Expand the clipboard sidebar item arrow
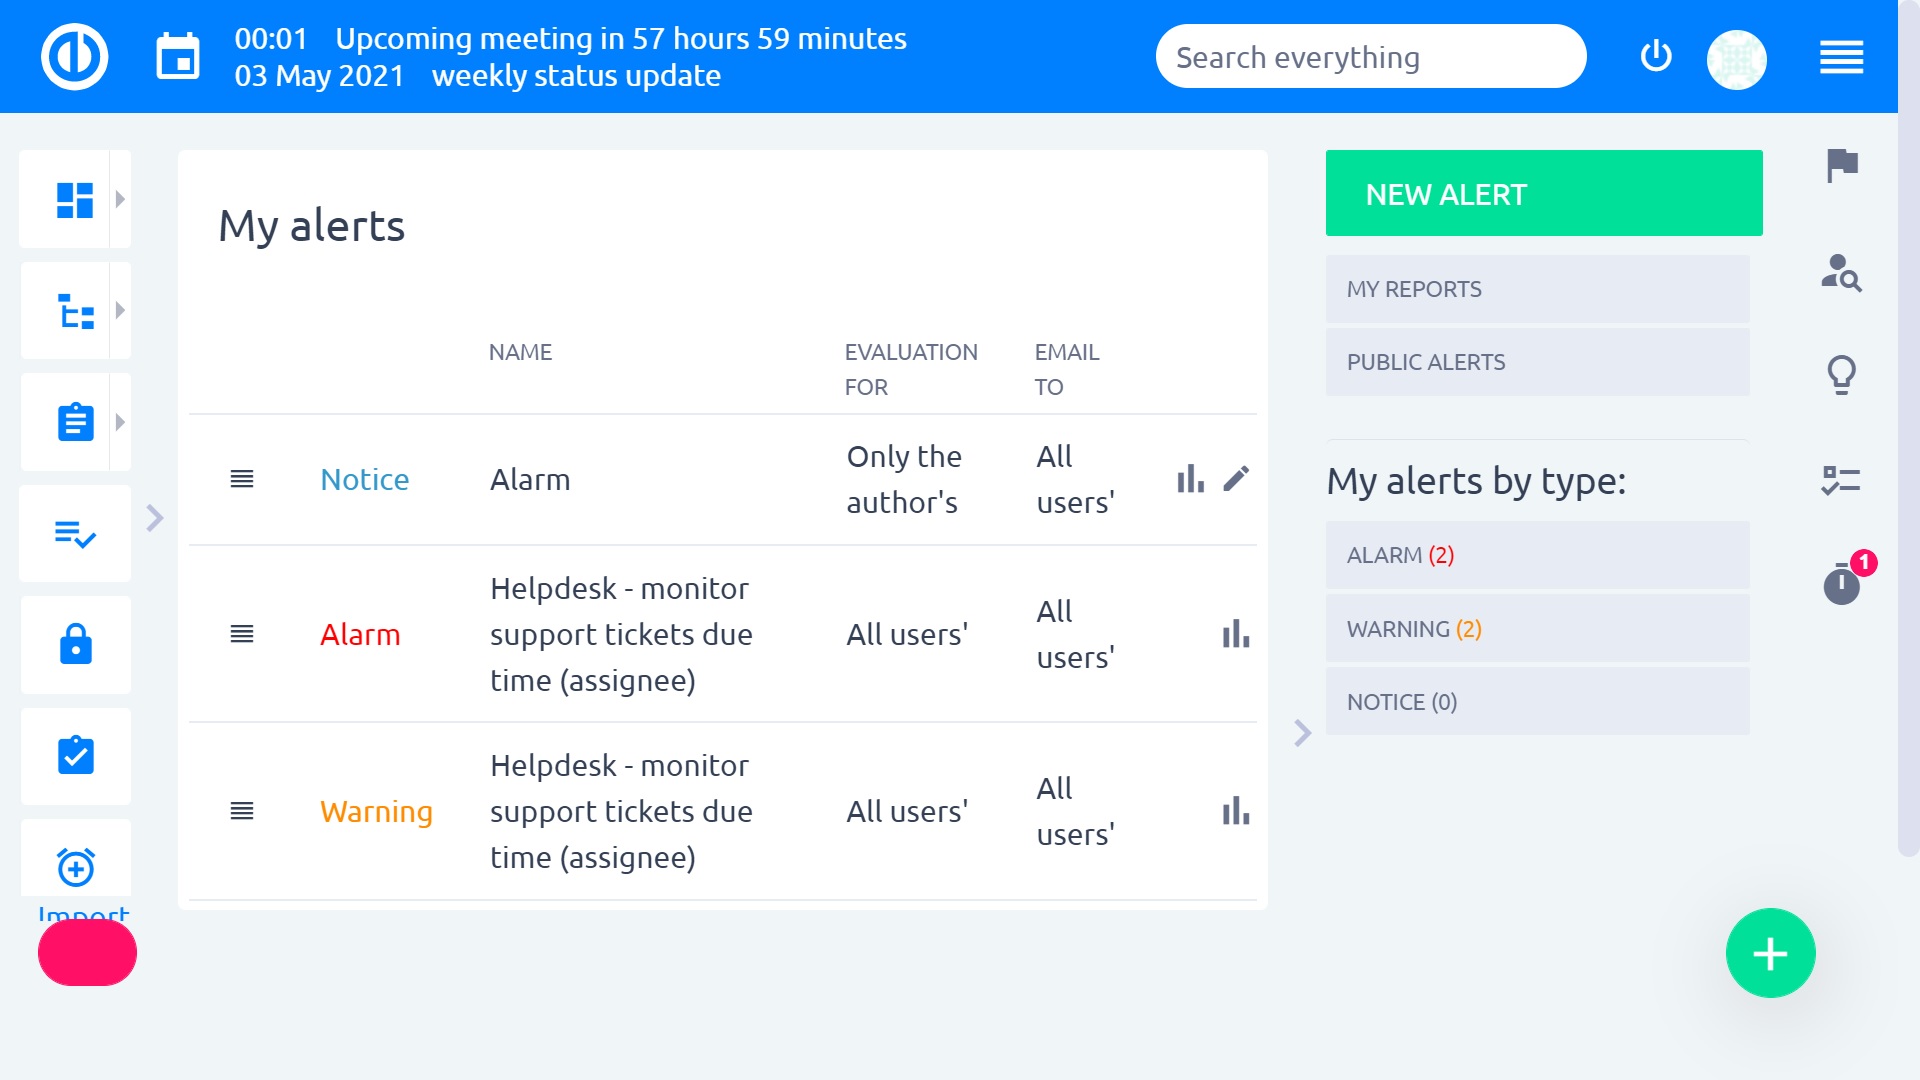Image resolution: width=1920 pixels, height=1080 pixels. pyautogui.click(x=120, y=422)
